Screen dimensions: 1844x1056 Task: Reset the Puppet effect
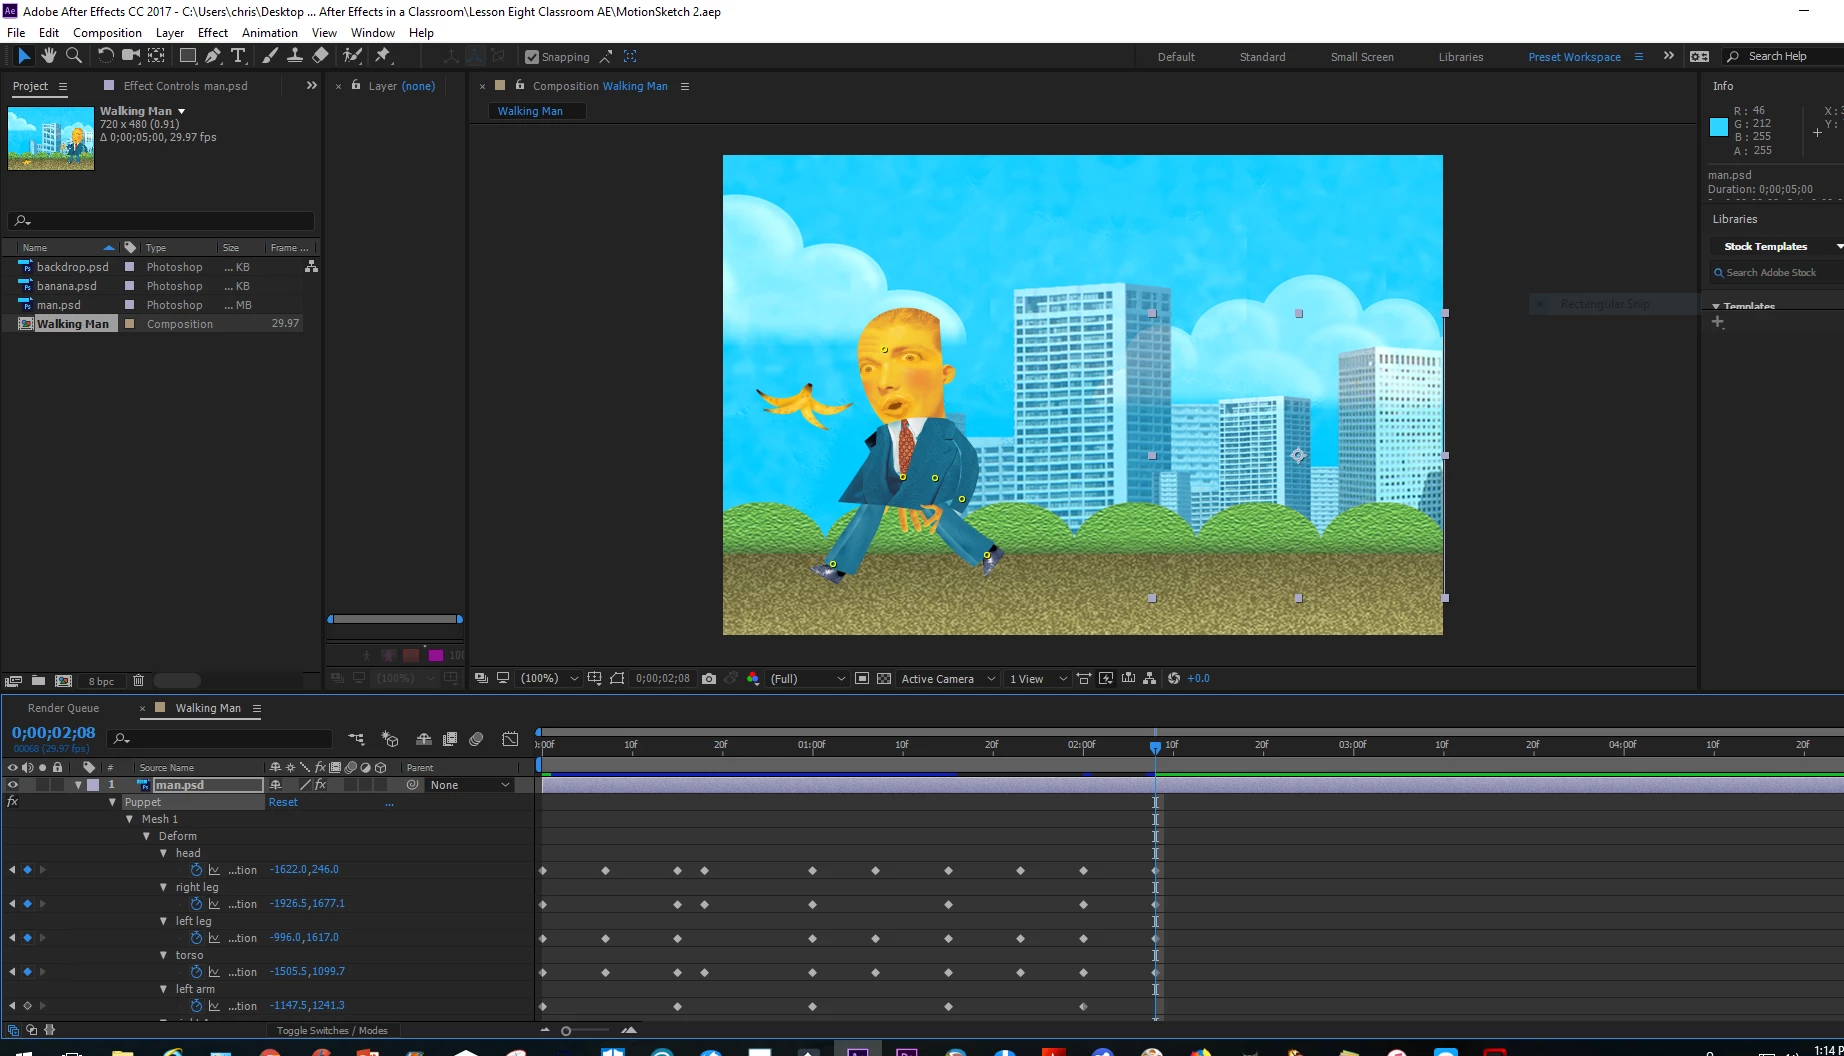coord(283,802)
